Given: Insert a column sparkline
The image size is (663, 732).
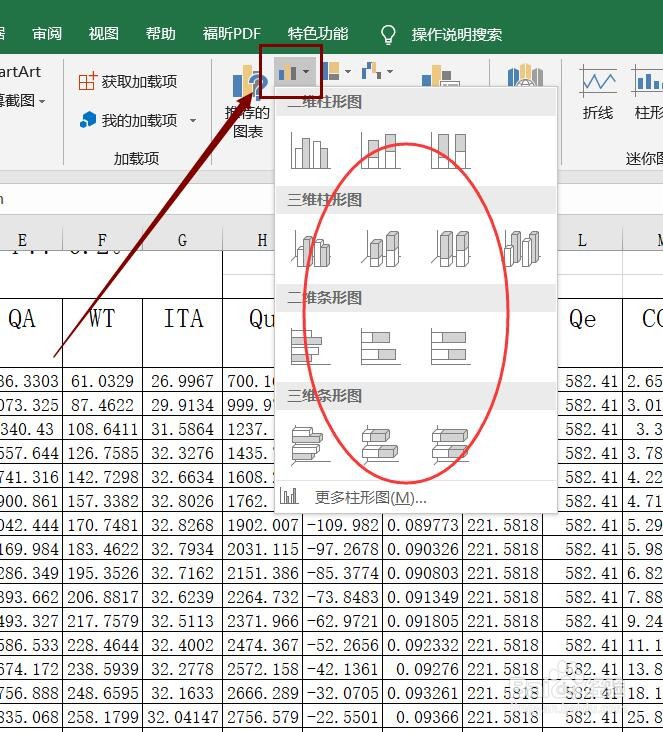Looking at the screenshot, I should 648,94.
